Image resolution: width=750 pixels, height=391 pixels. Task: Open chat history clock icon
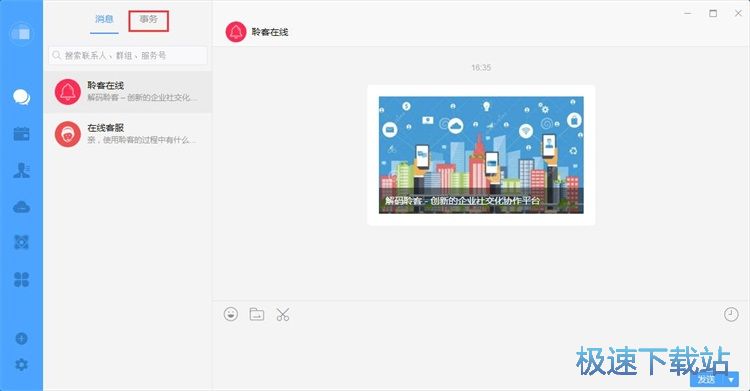point(731,314)
